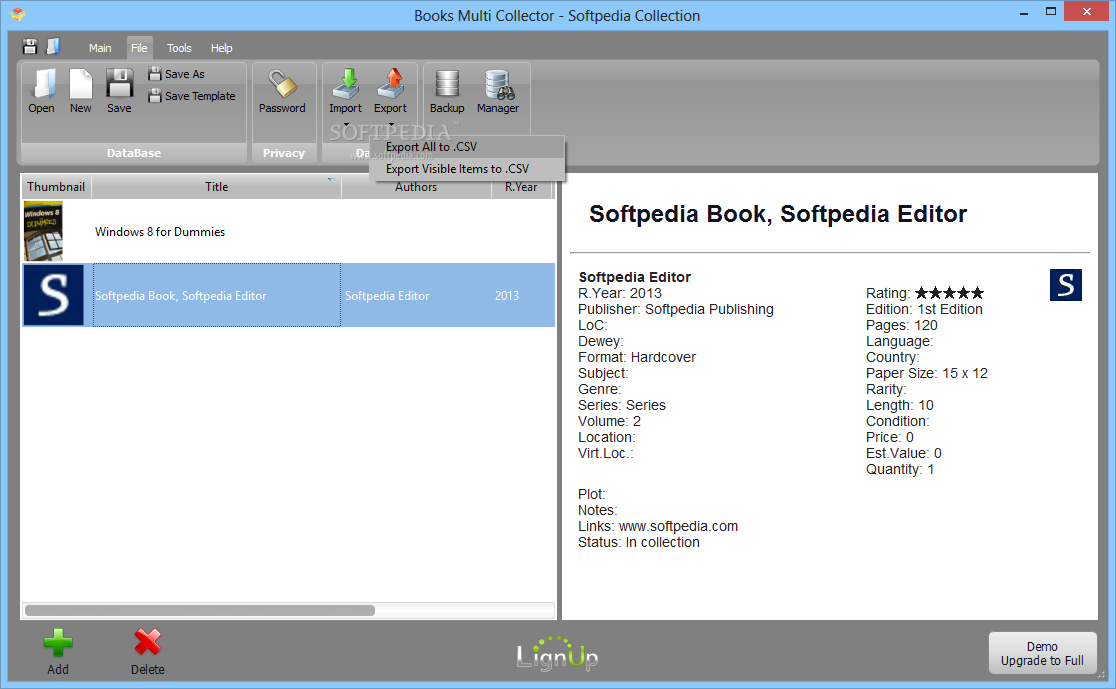Click the Edition: 1st Edition text
Viewport: 1116px width, 689px height.
(924, 309)
